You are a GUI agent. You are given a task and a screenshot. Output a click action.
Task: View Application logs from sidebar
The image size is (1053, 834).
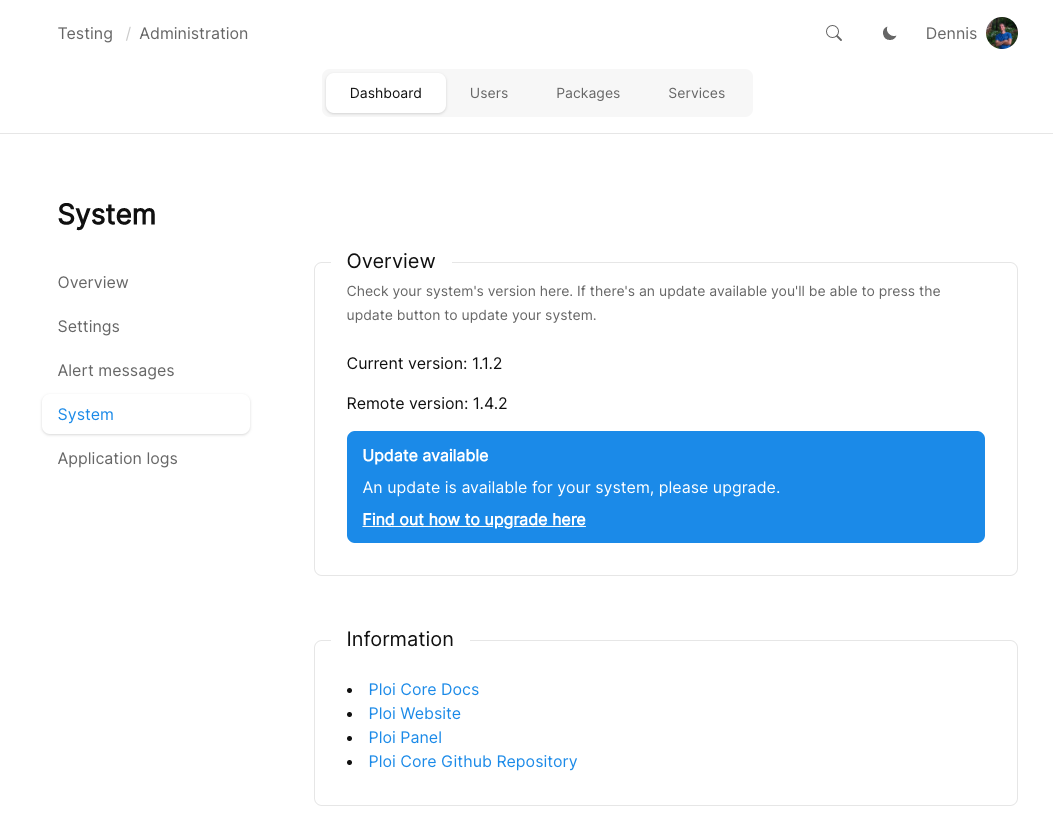pos(117,458)
